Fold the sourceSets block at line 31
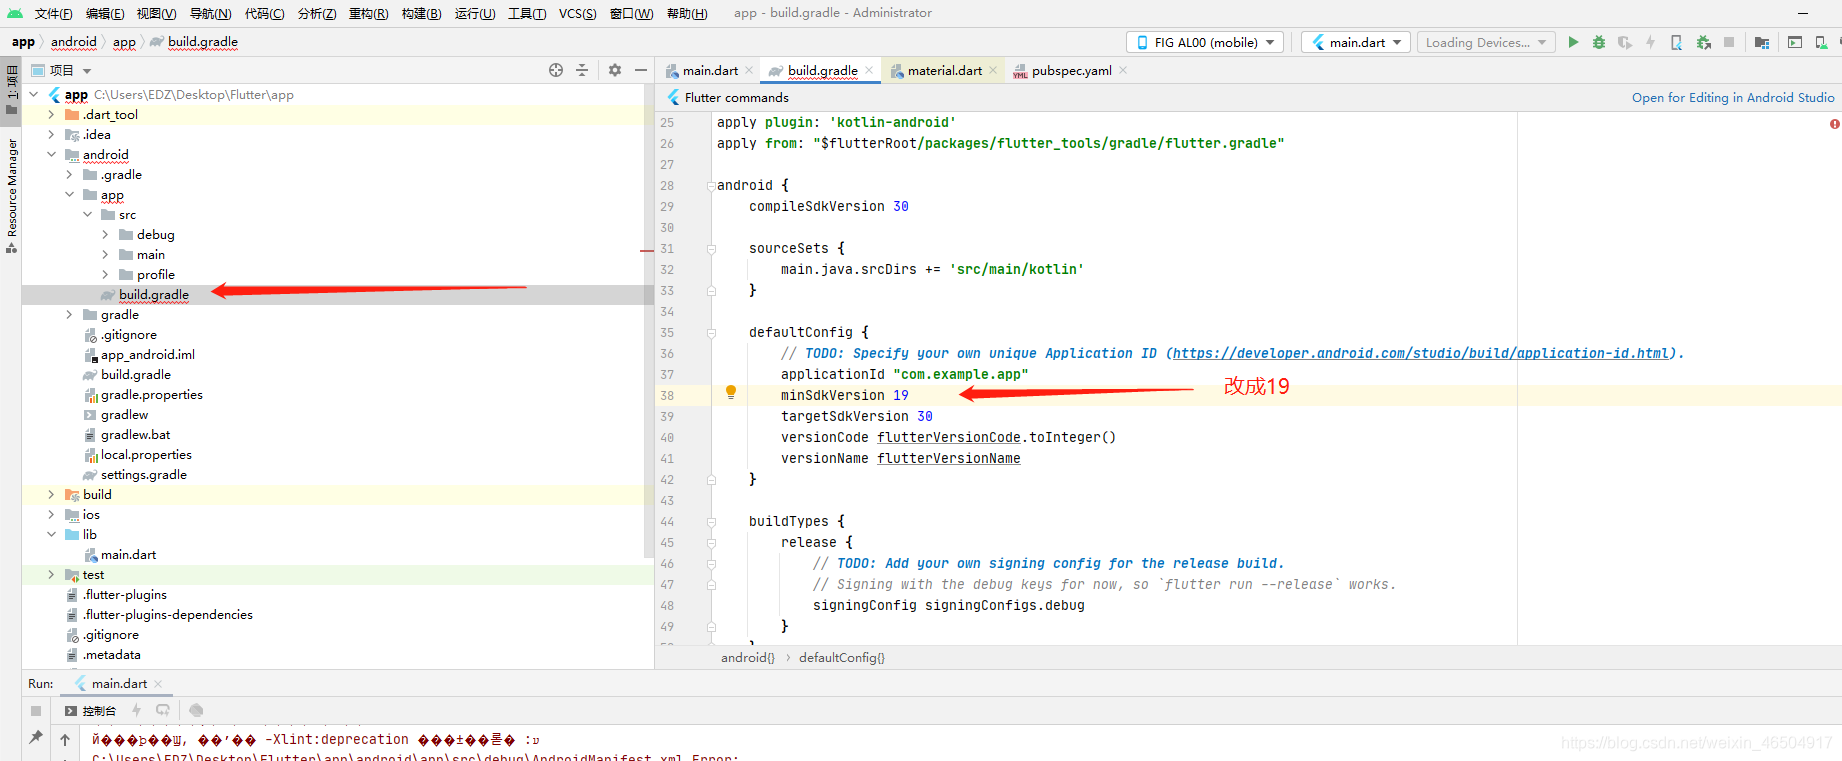1842x761 pixels. pos(711,249)
